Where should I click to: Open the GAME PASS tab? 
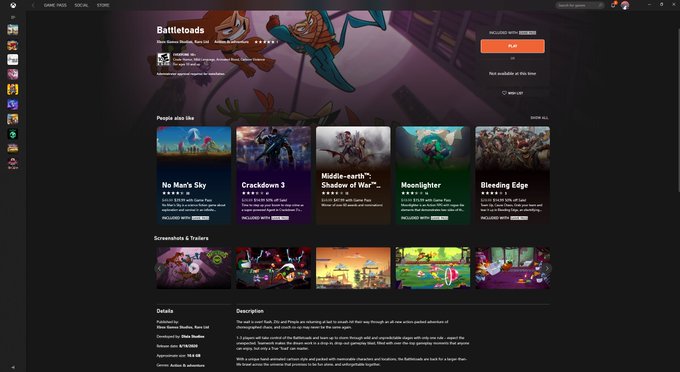[x=55, y=5]
